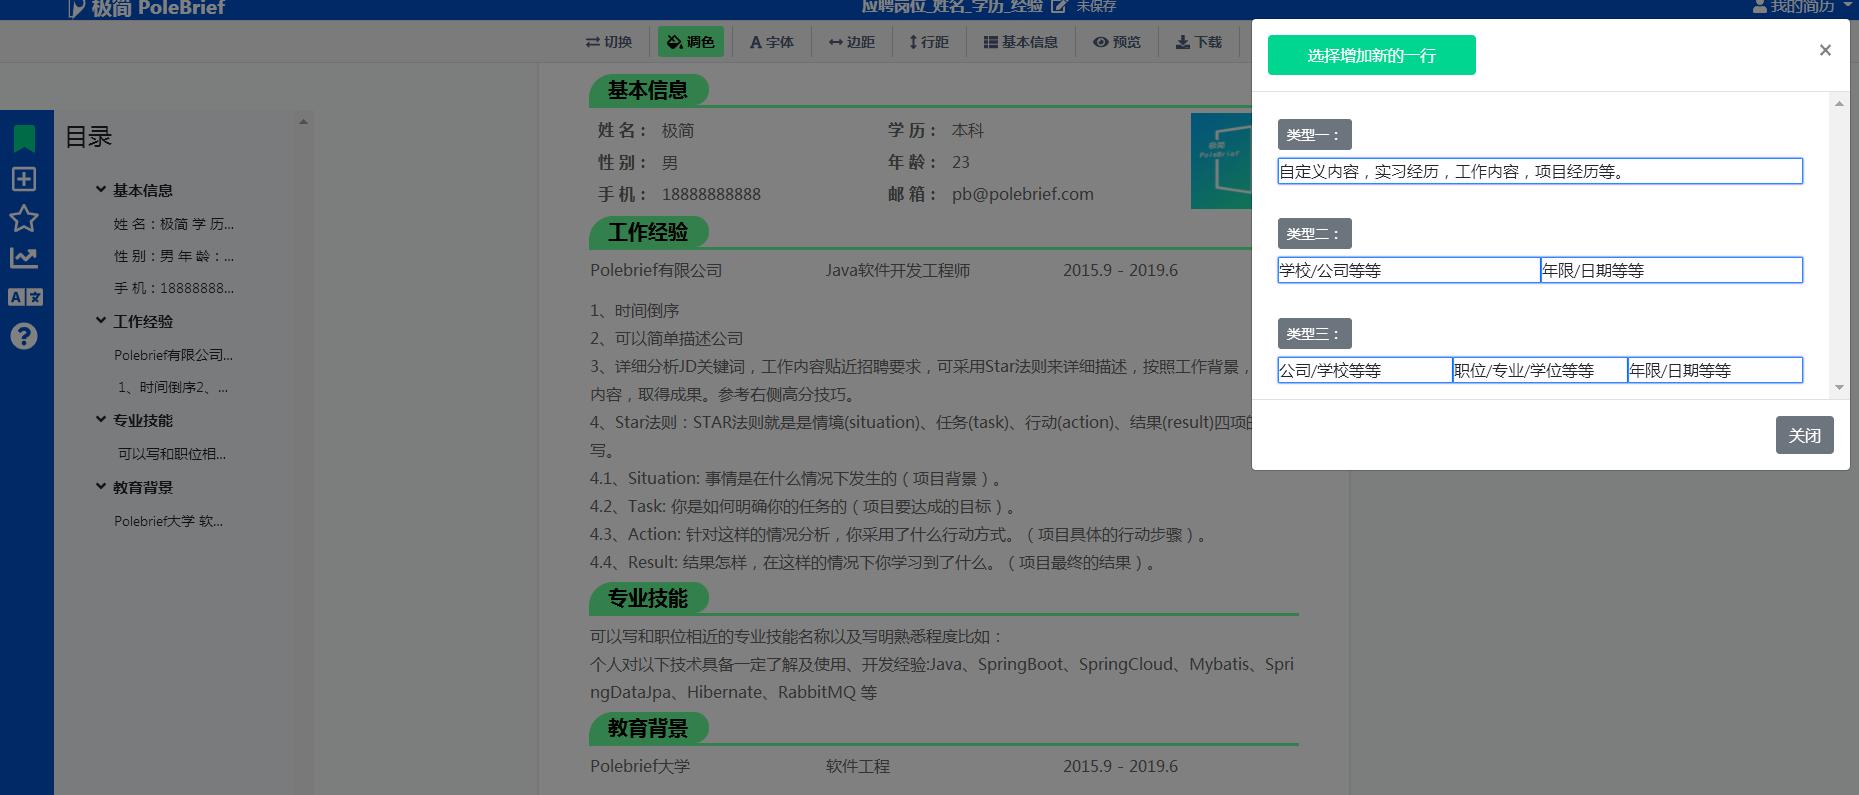Screen dimensions: 1859x795
Task: Click the 预览 preview toolbar button
Action: [x=1117, y=42]
